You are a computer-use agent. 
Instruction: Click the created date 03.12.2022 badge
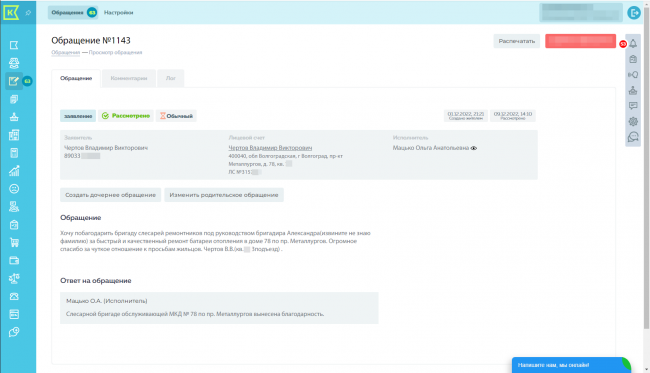tap(466, 116)
